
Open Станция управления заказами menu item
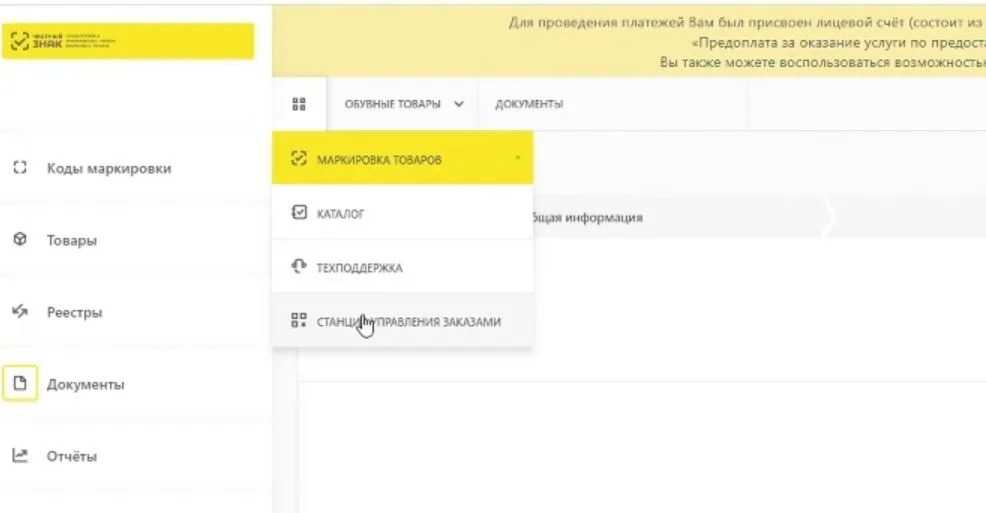[x=402, y=321]
